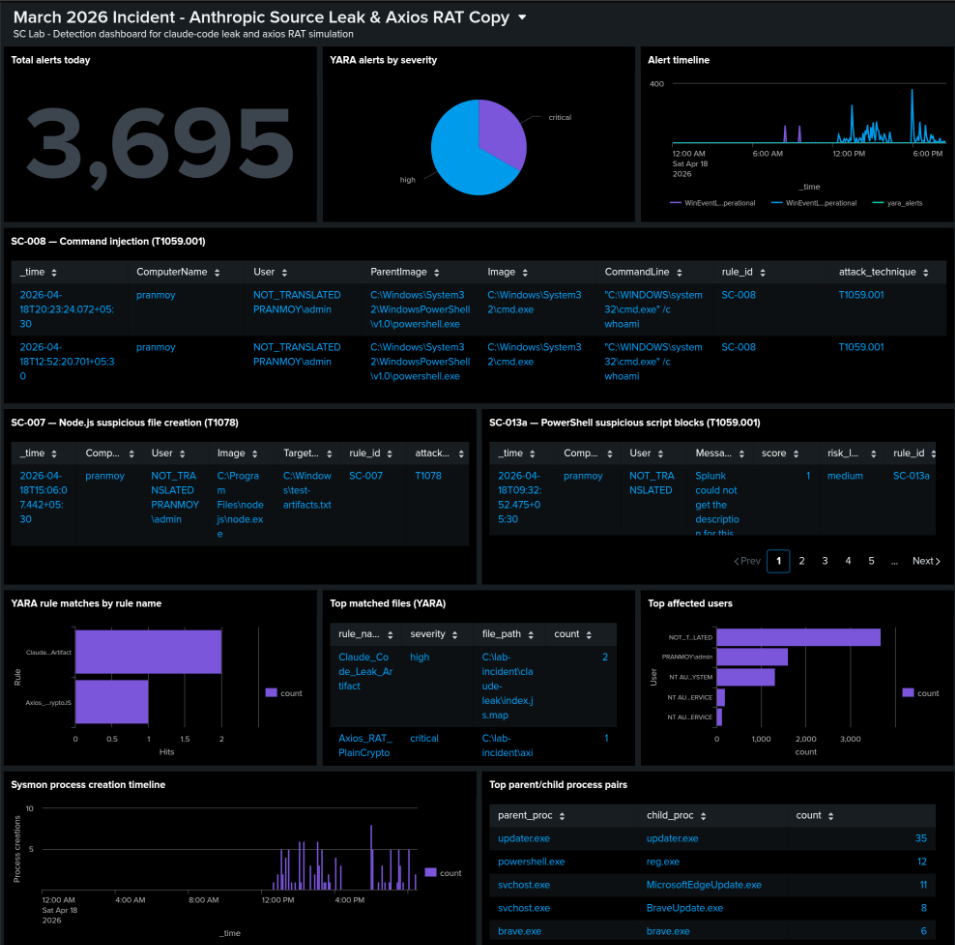Open T1059.001 link in first SC-008 row
Viewport: 955px width, 945px height.
[x=861, y=295]
